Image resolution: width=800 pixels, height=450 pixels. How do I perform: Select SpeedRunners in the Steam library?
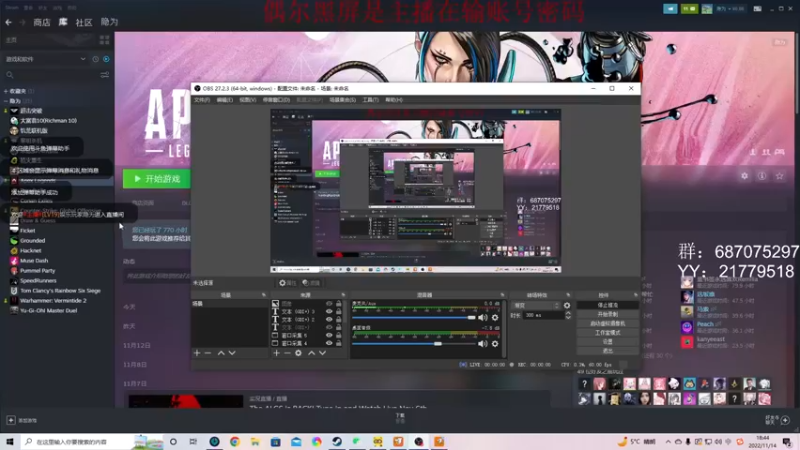pyautogui.click(x=38, y=281)
